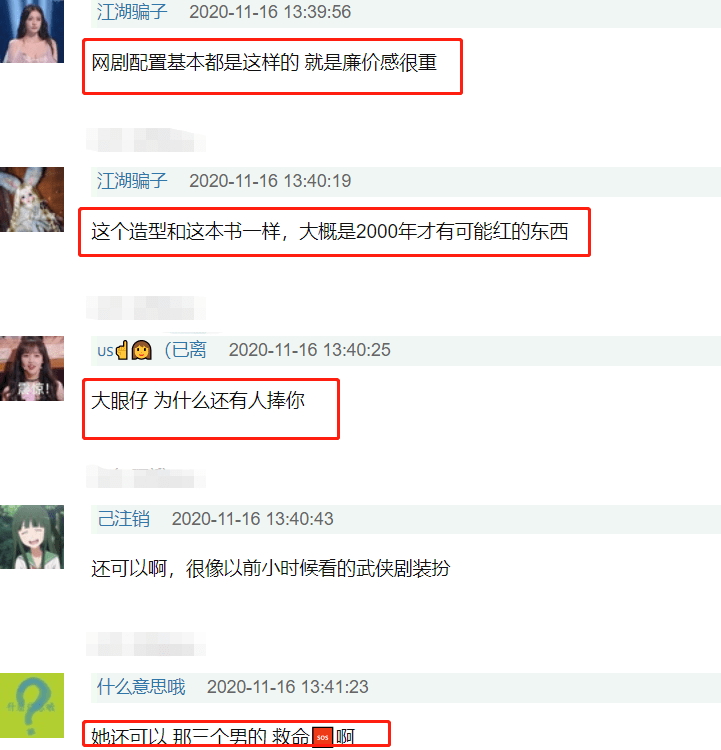This screenshot has width=721, height=750.
Task: Open 江湖骗子 username at 13:40:19
Action: click(132, 181)
